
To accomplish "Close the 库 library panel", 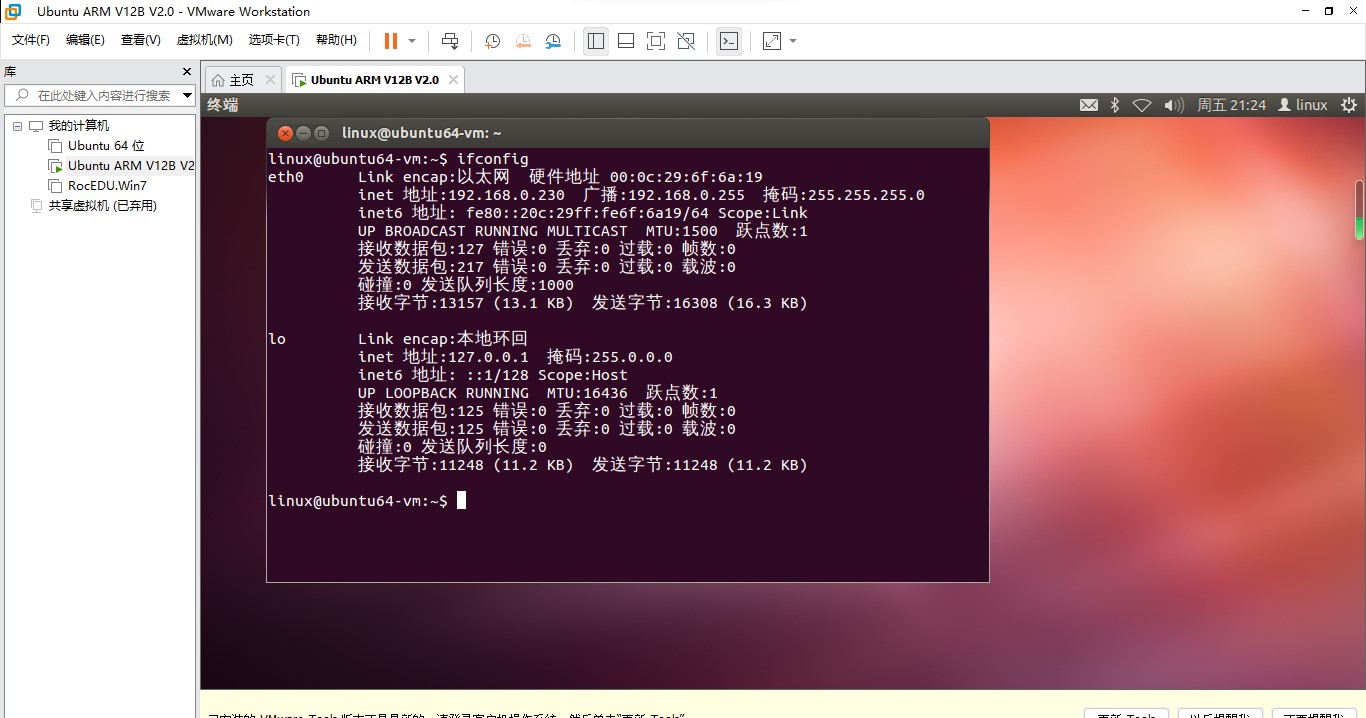I will (186, 72).
